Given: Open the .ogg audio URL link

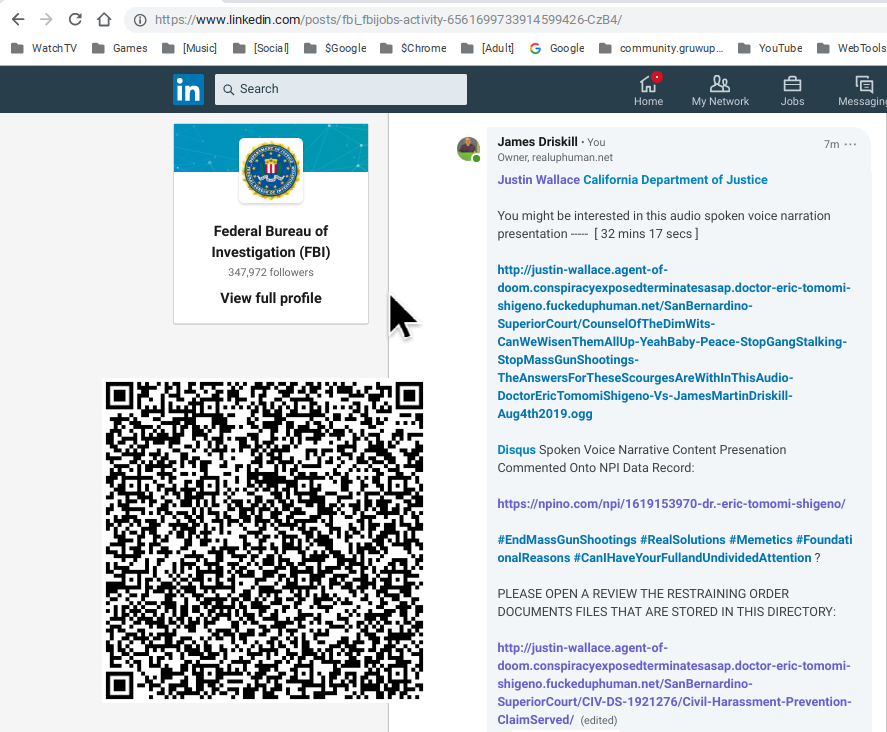Looking at the screenshot, I should tap(674, 342).
